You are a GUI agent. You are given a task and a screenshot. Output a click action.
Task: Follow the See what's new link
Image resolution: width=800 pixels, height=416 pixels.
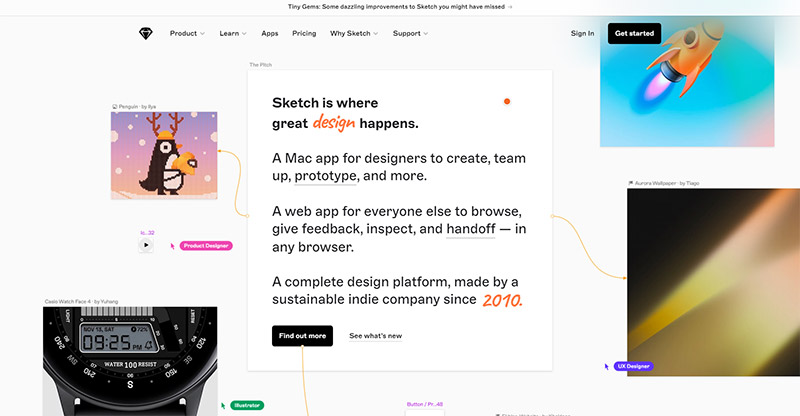pyautogui.click(x=376, y=336)
